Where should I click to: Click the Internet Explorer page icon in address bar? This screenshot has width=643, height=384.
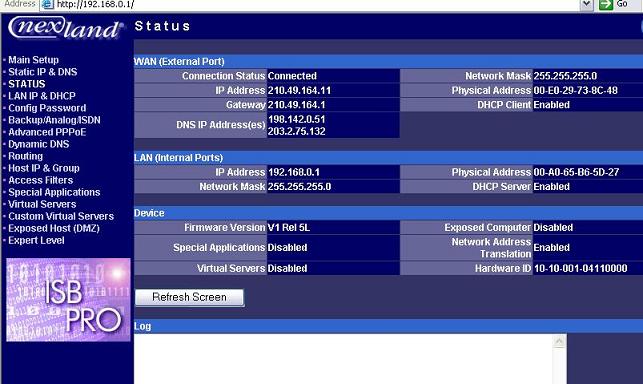tap(48, 5)
